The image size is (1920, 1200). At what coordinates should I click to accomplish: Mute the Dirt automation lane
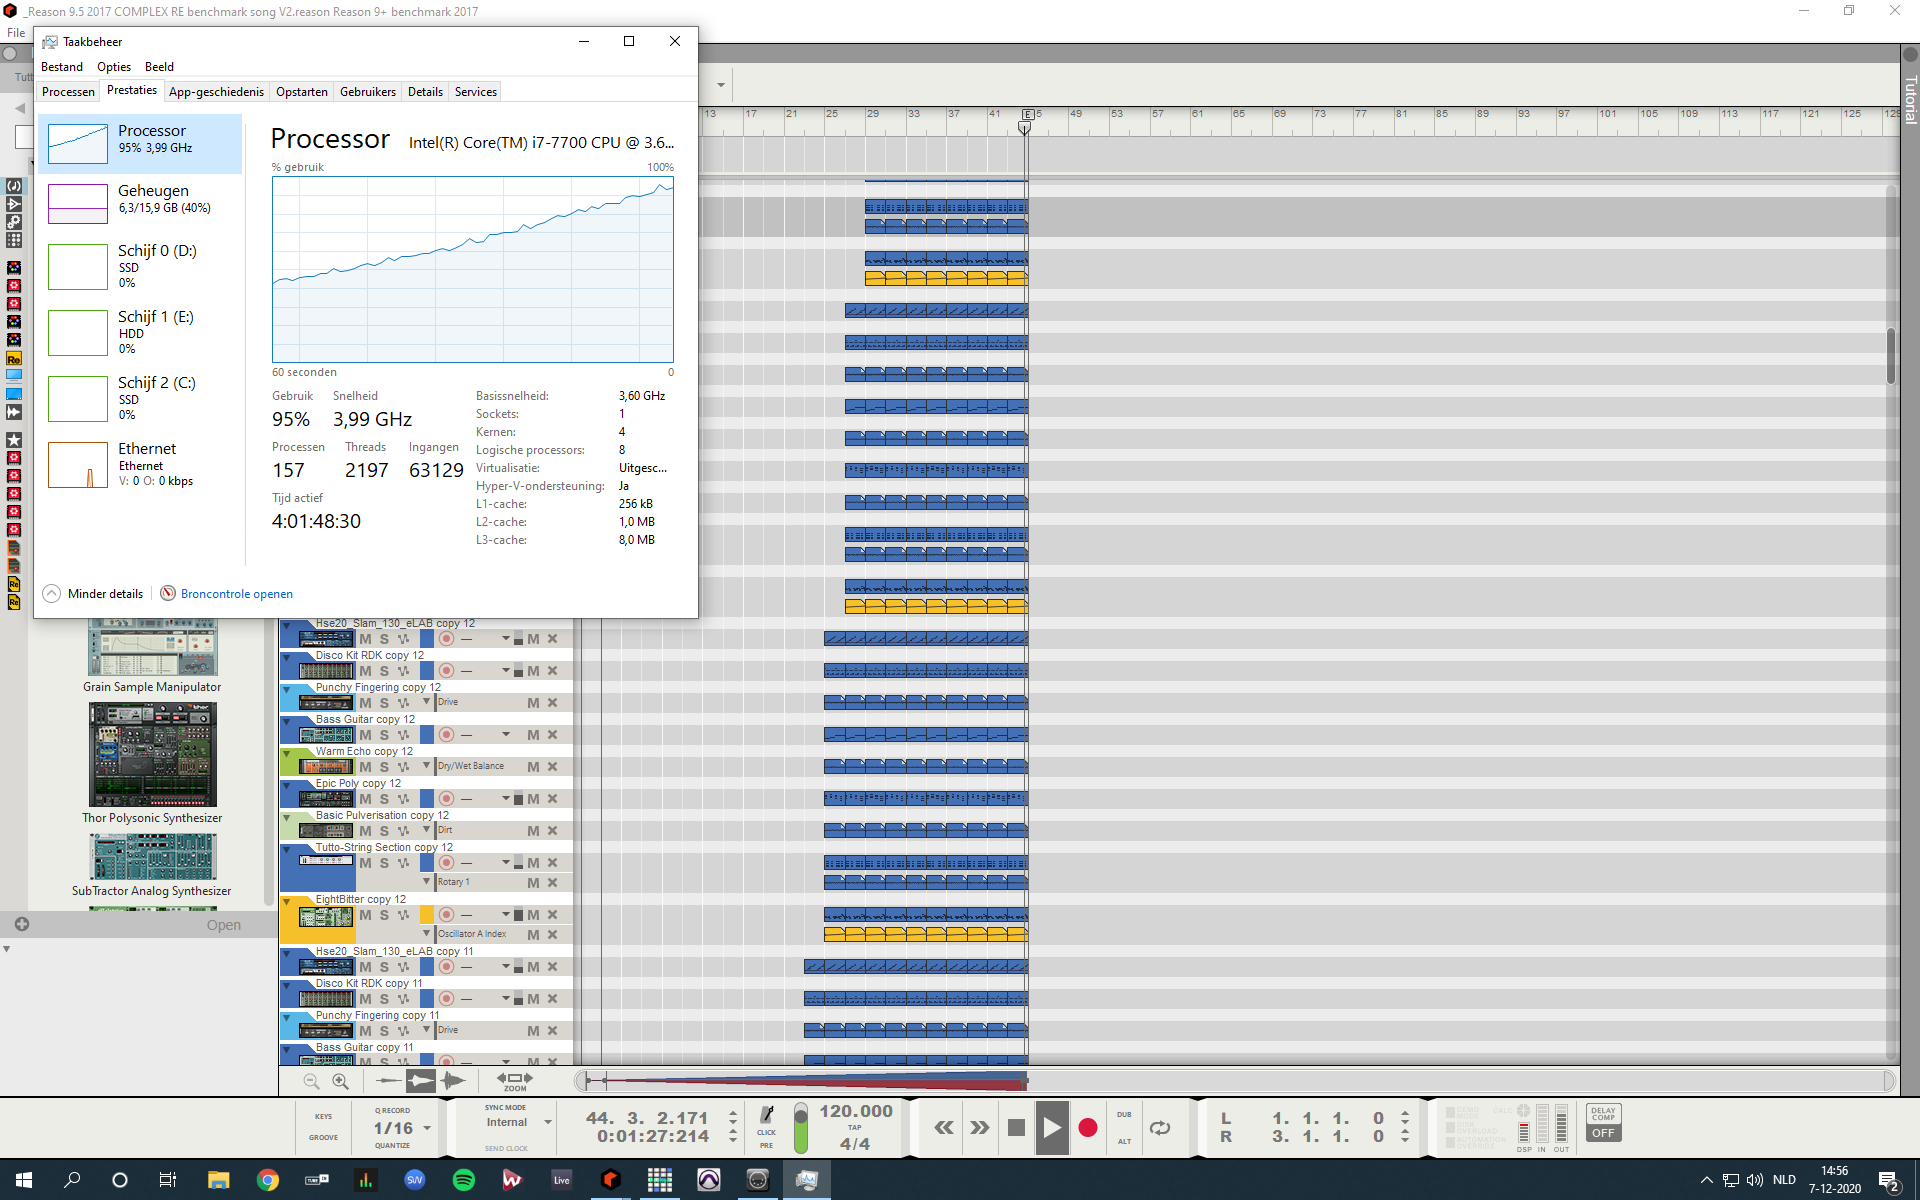click(x=533, y=831)
